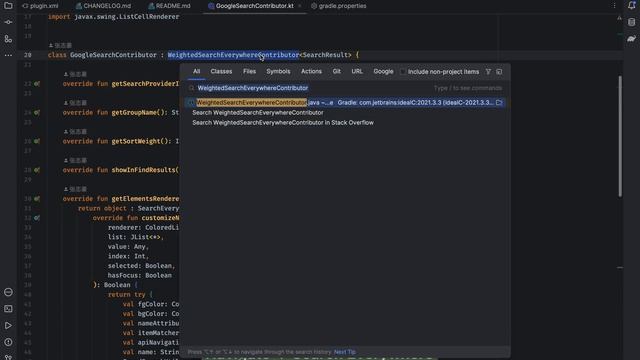Viewport: 640px width, 360px height.
Task: Switch to the Actions search tab
Action: (x=311, y=71)
